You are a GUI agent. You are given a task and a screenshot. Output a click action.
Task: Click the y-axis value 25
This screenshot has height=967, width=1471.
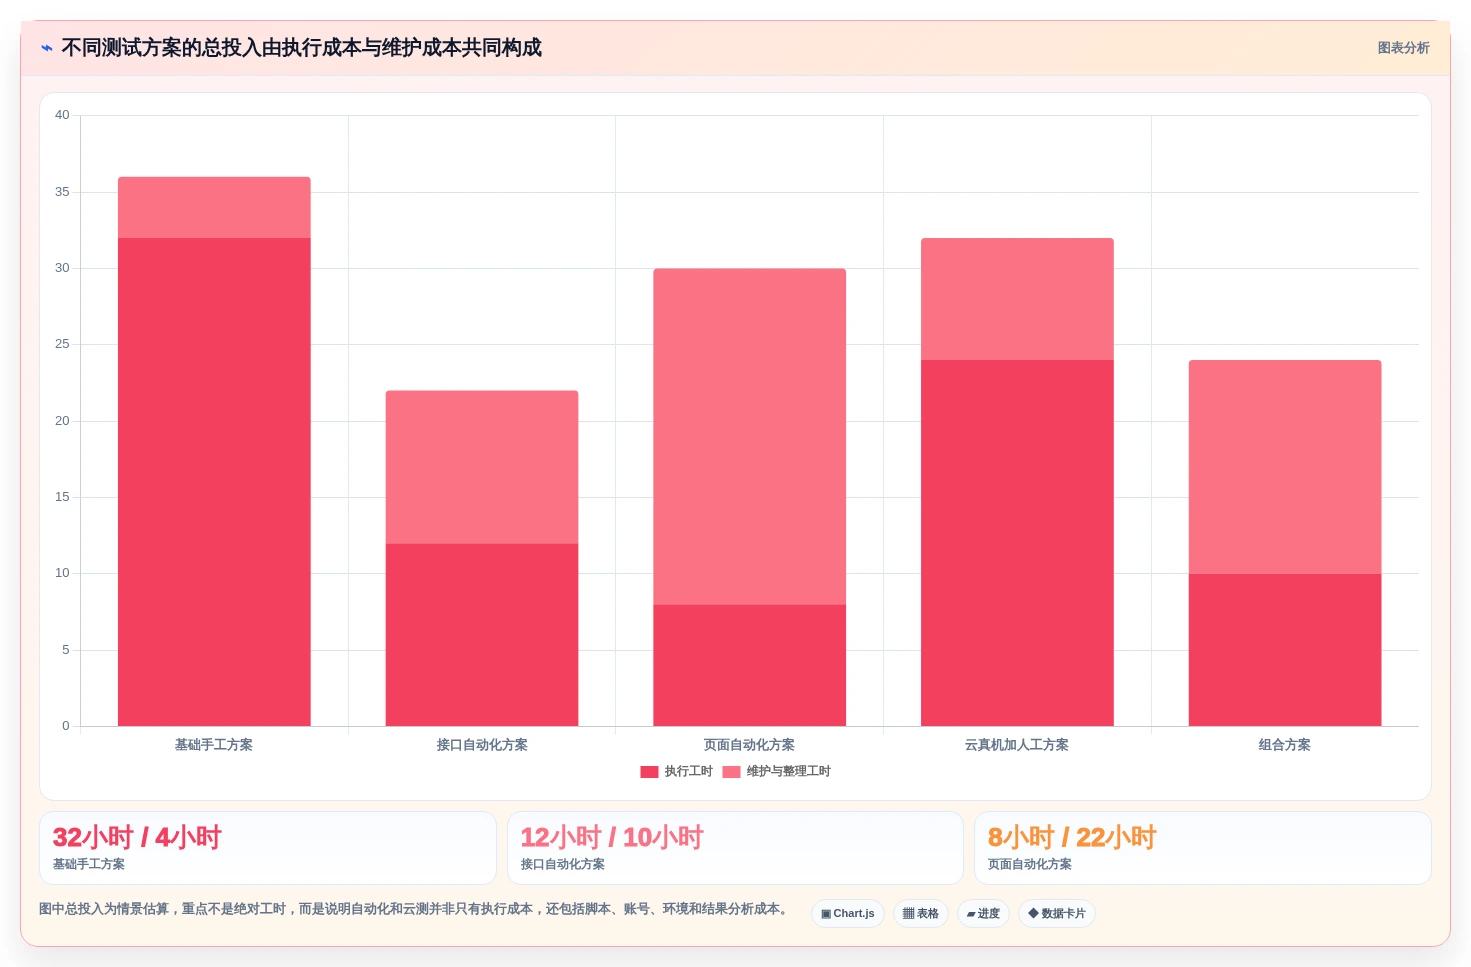(x=62, y=344)
